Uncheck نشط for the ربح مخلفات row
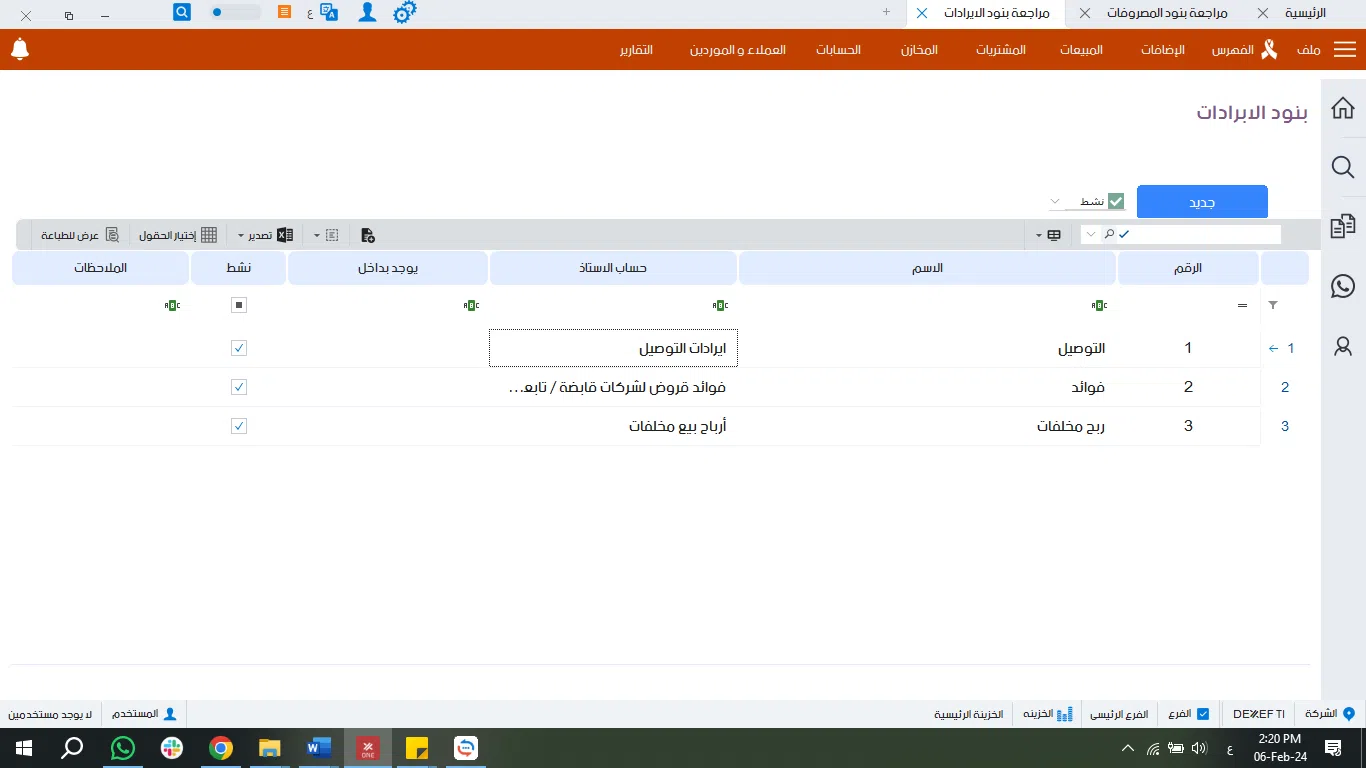Screen dimensions: 1366x768 click(x=238, y=425)
